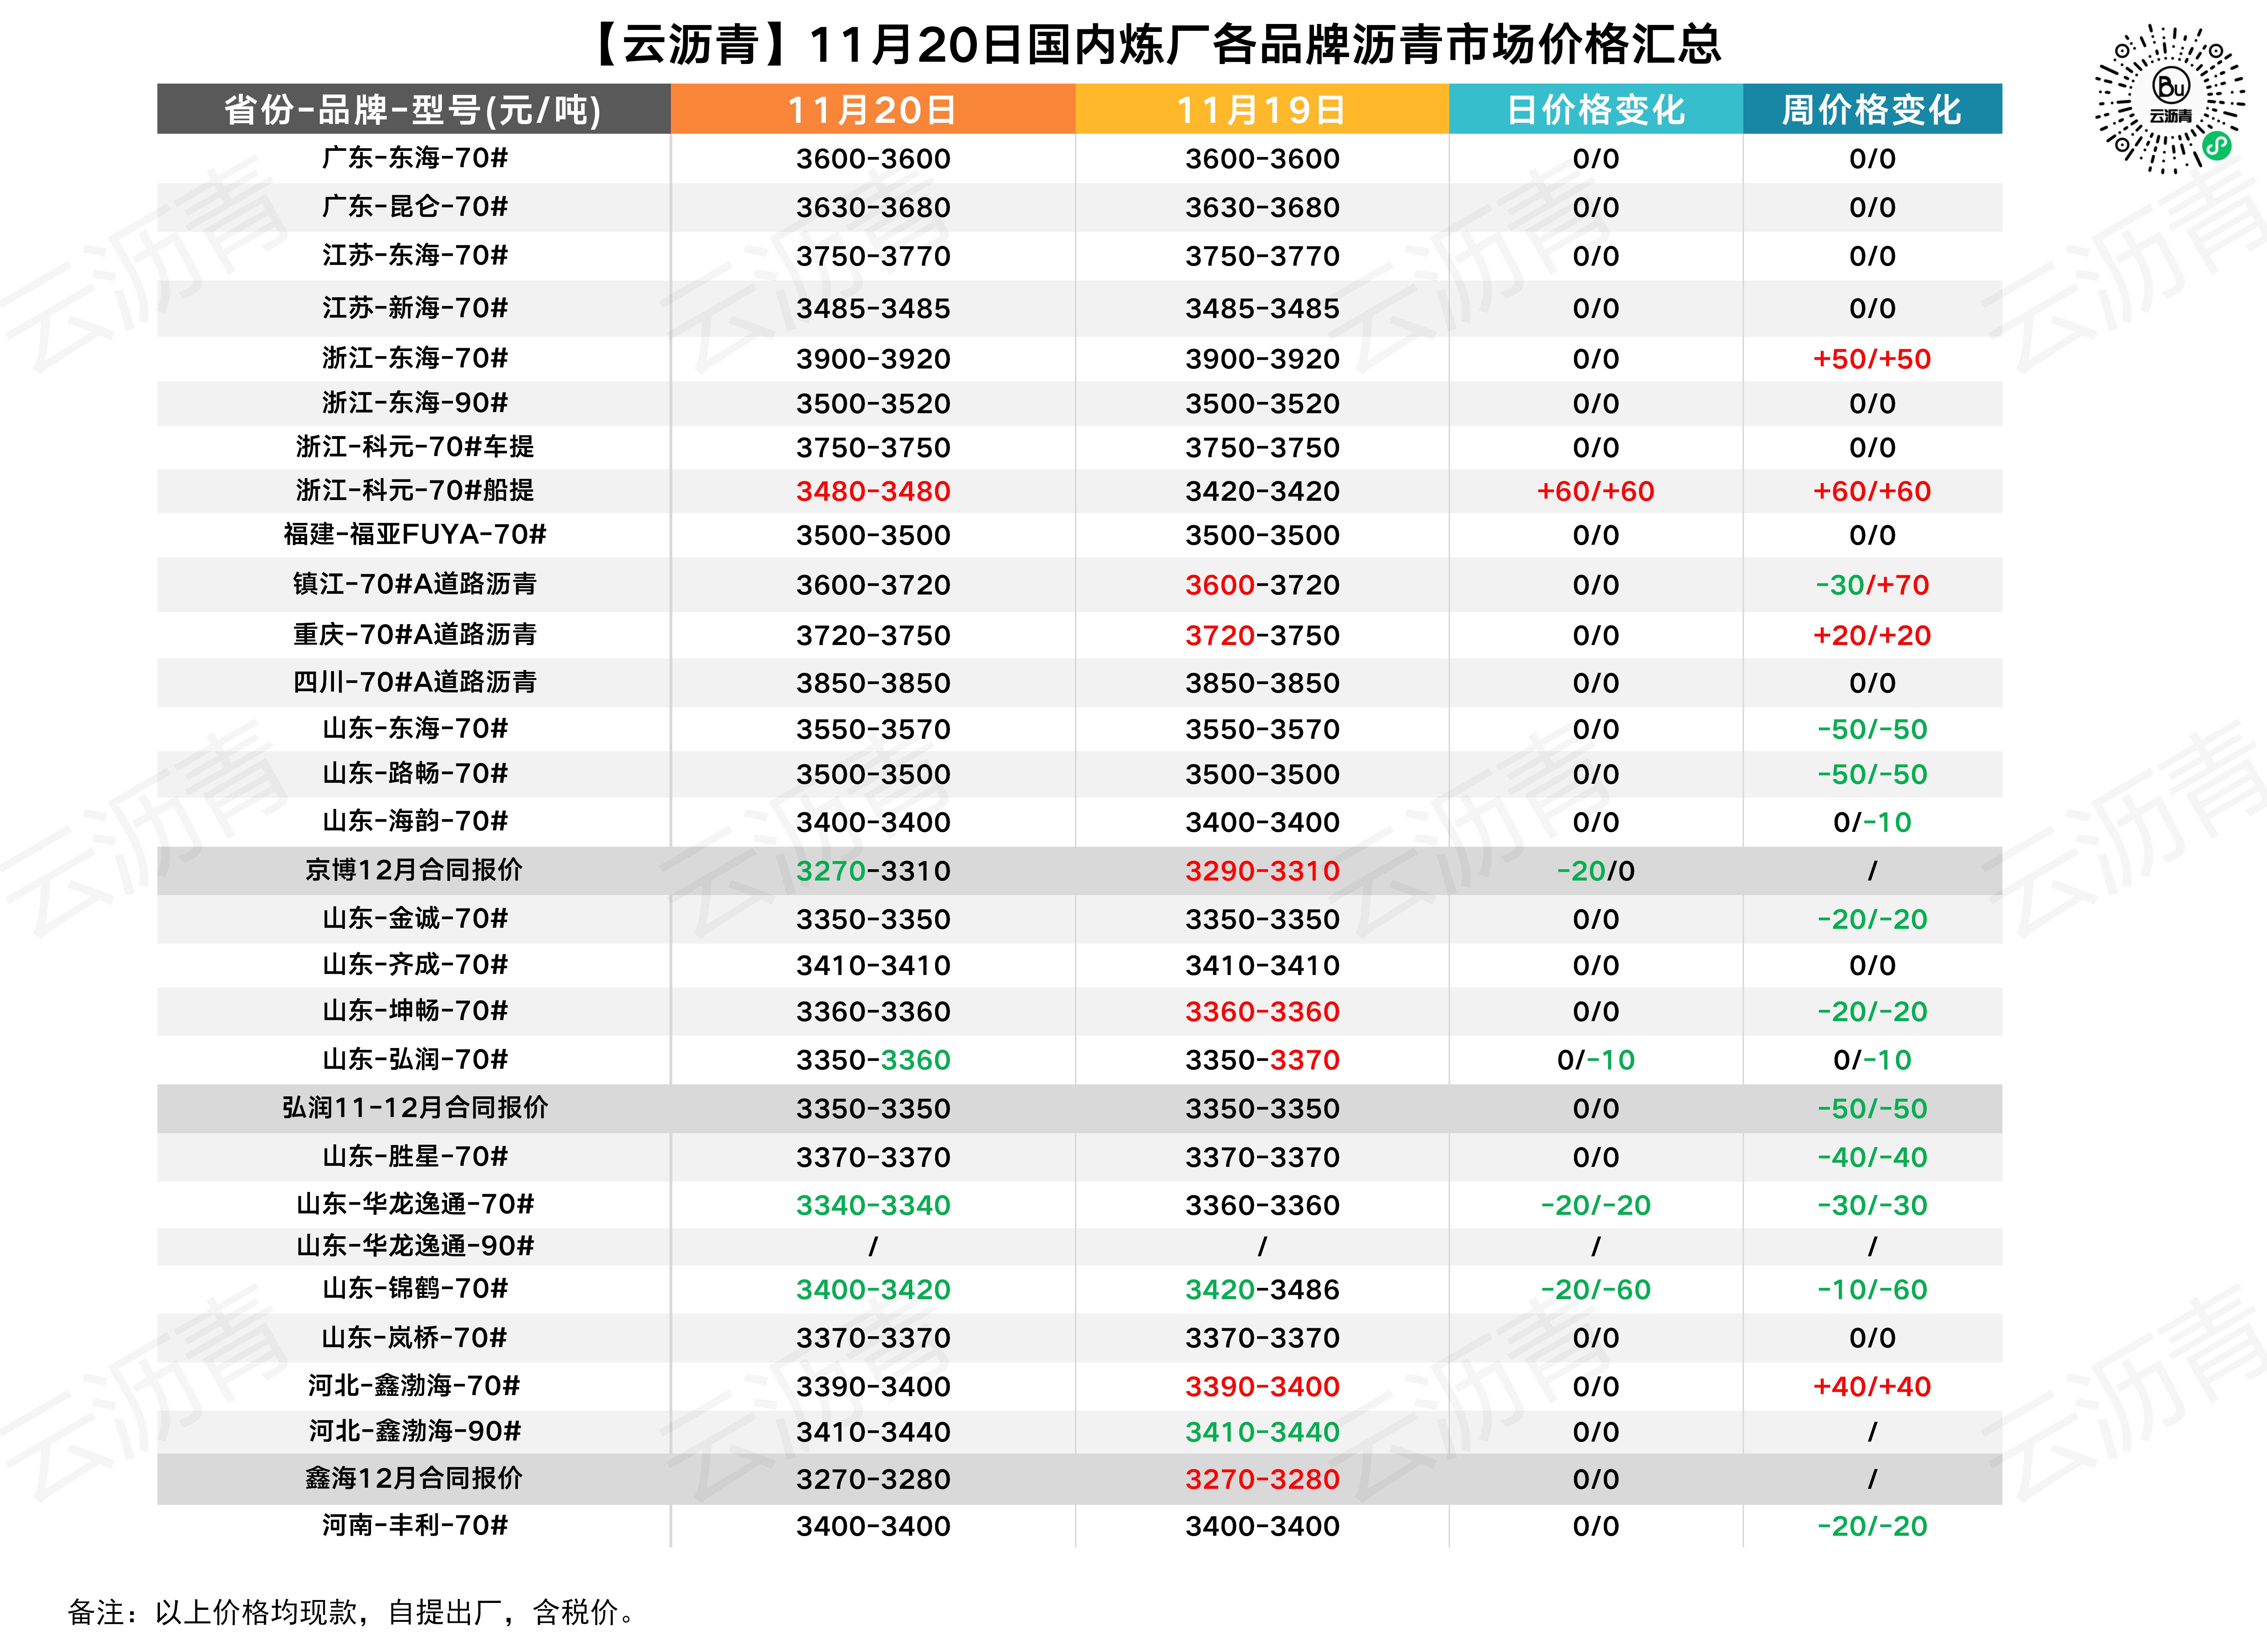The height and width of the screenshot is (1652, 2267).
Task: Select the 四川-70#A道路沥青 row label
Action: pos(415,683)
